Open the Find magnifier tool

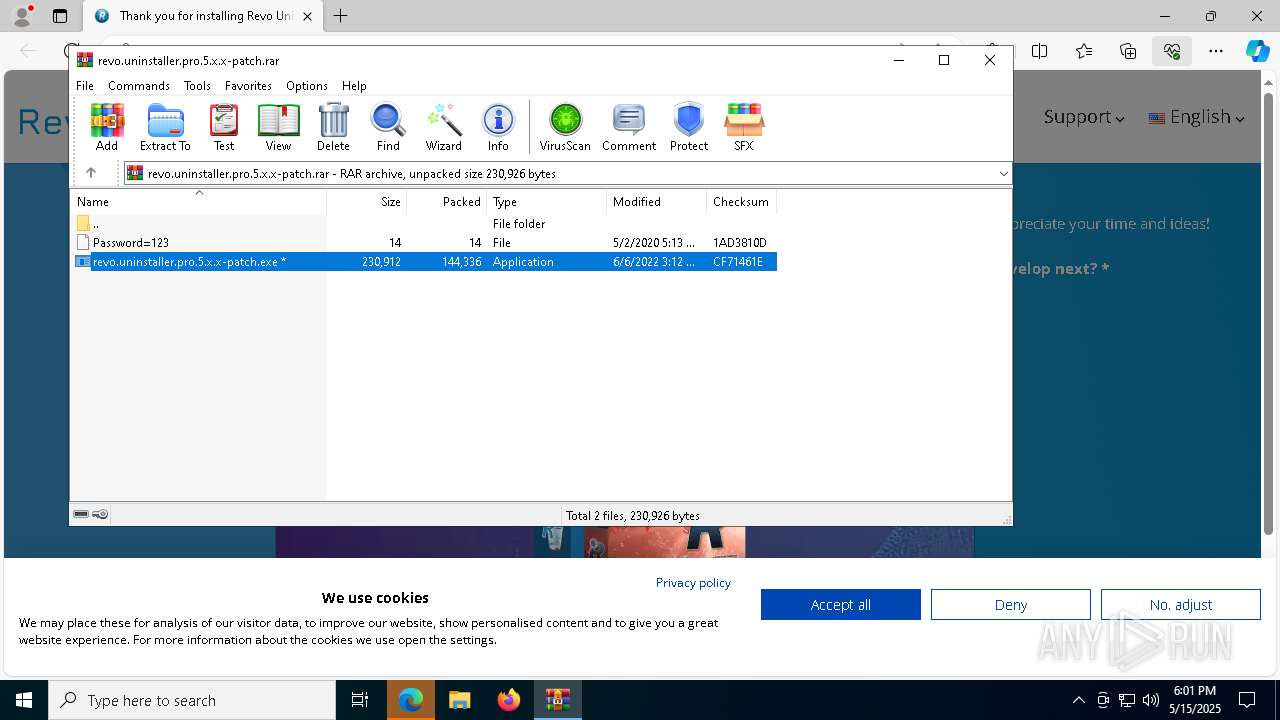point(388,127)
